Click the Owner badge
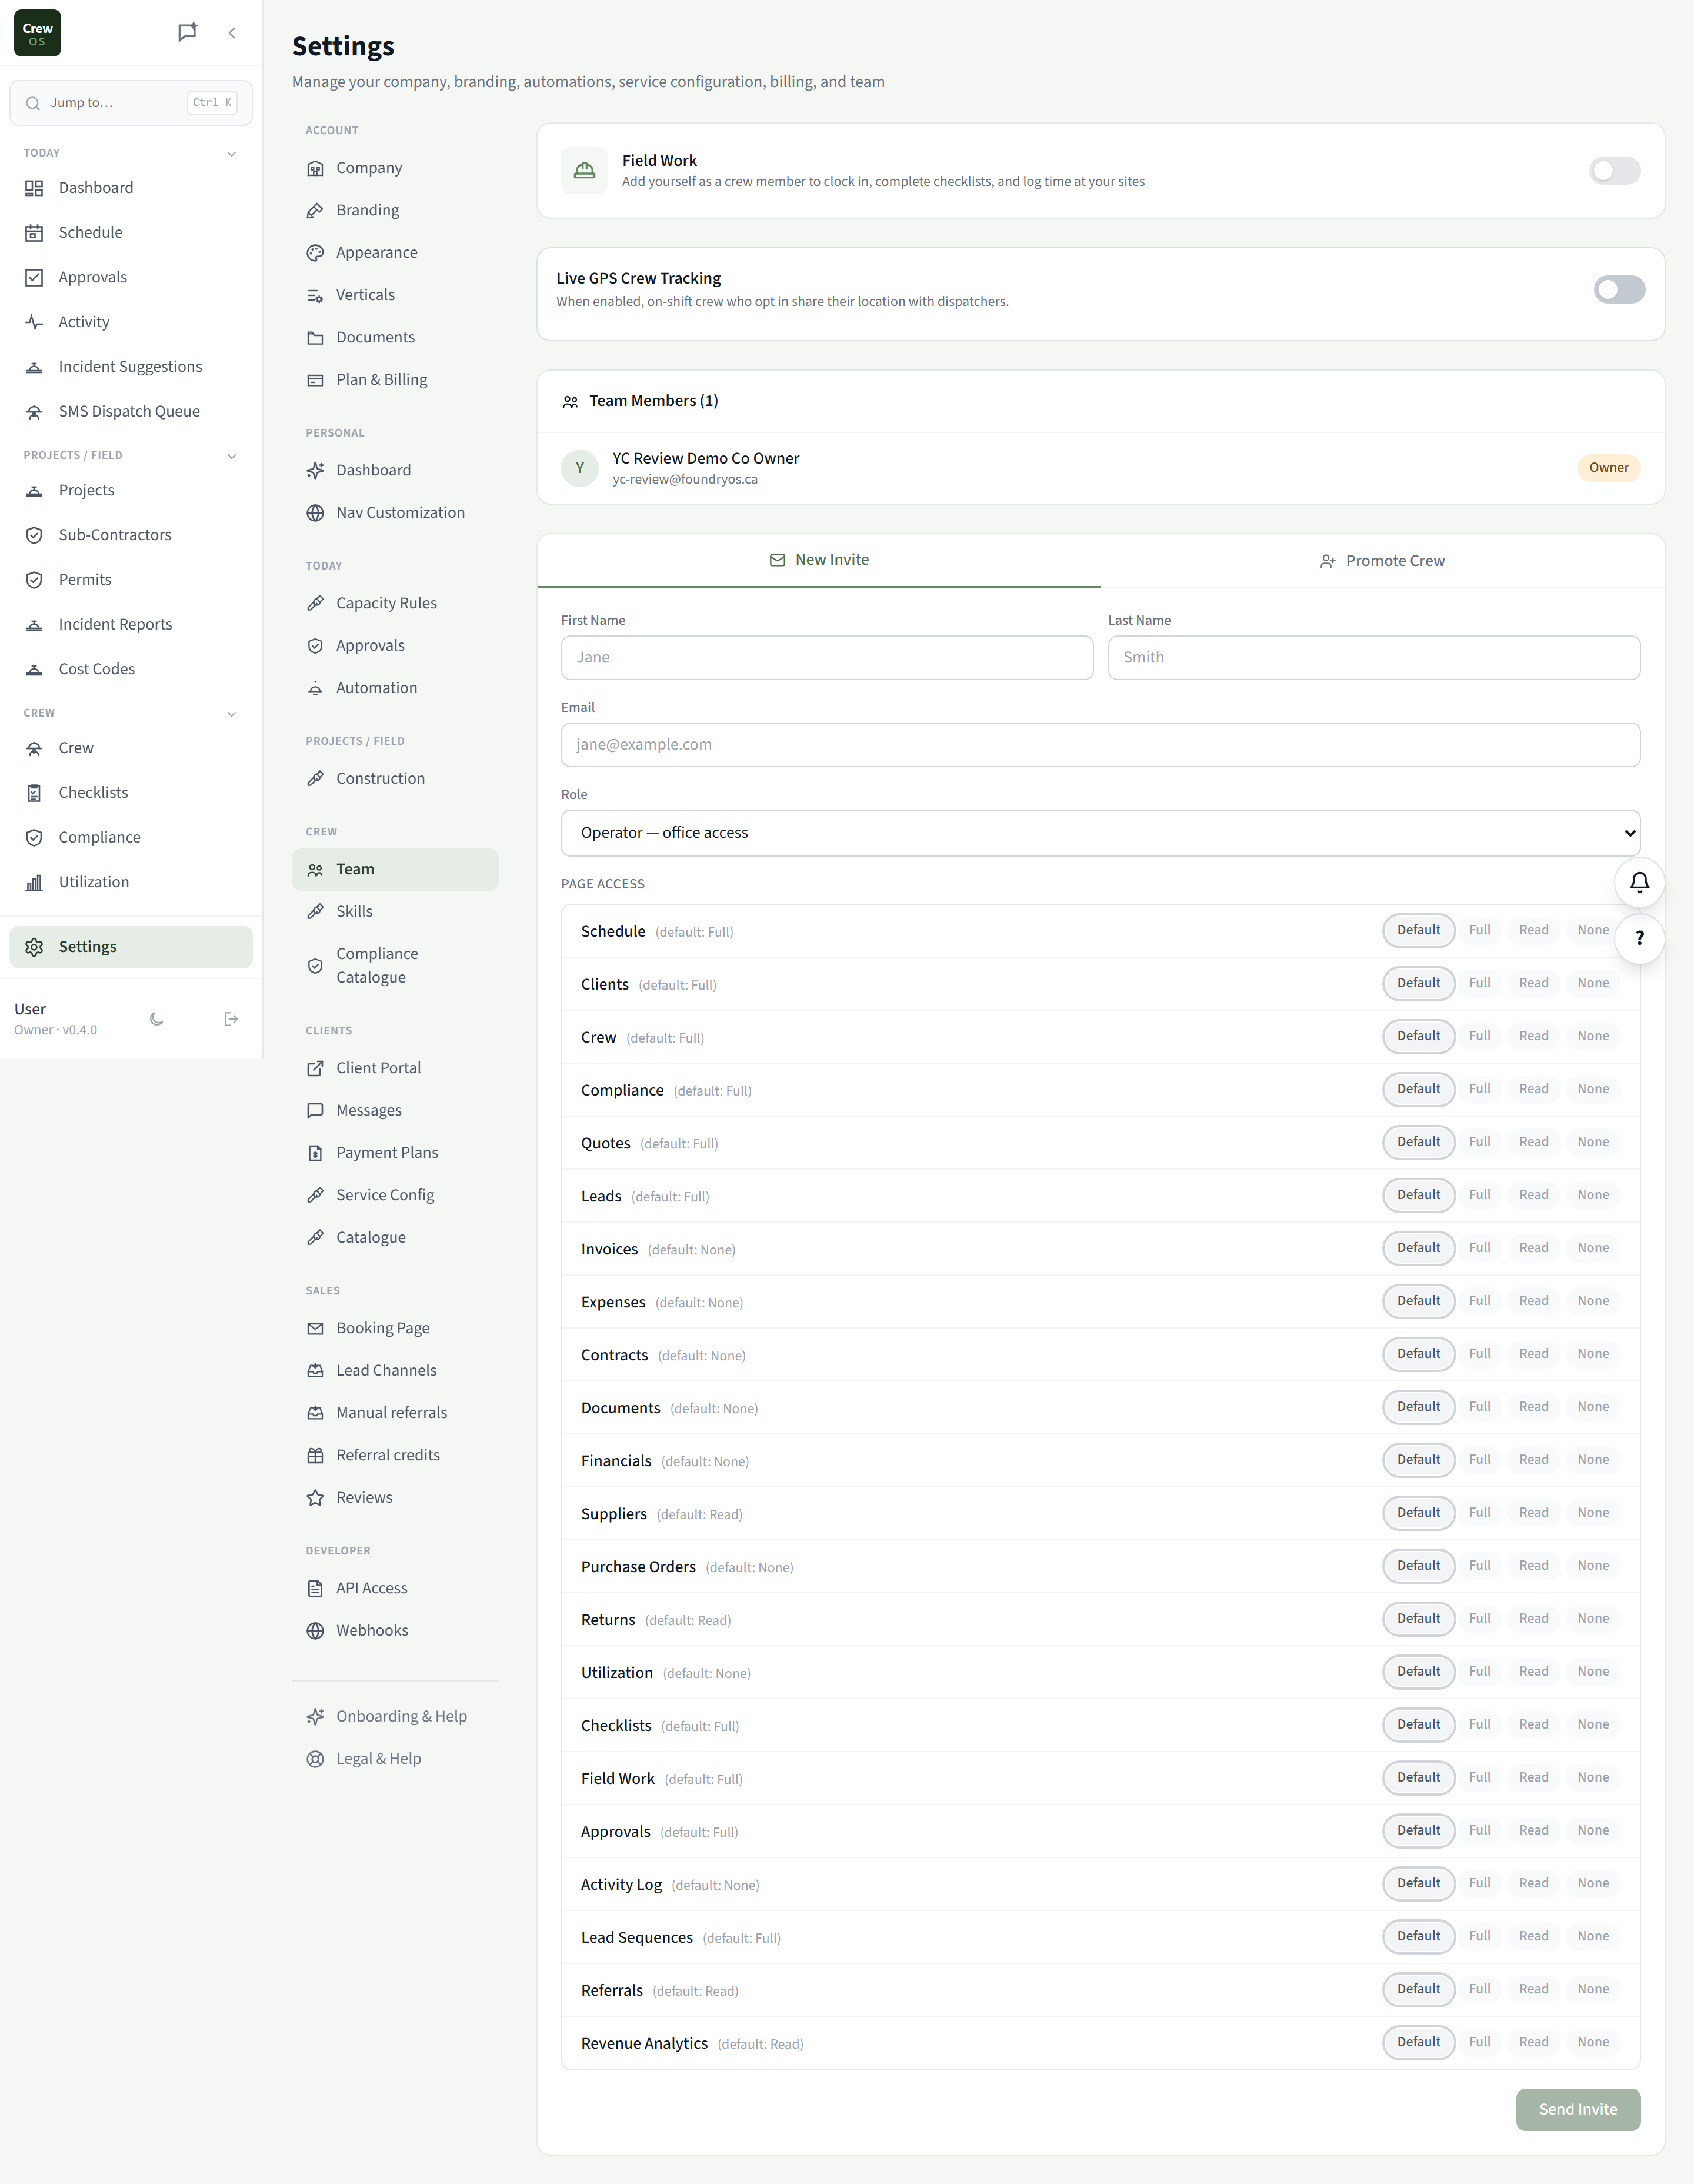 click(x=1608, y=468)
